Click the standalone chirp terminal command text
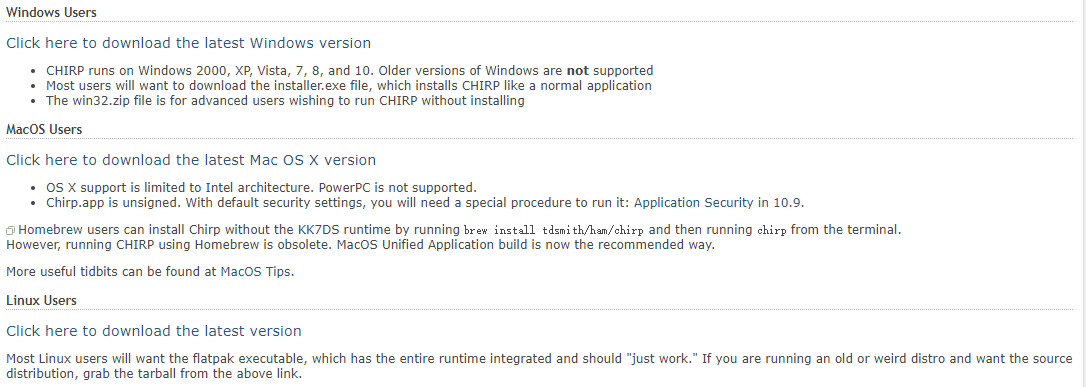This screenshot has width=1086, height=387. coord(772,231)
